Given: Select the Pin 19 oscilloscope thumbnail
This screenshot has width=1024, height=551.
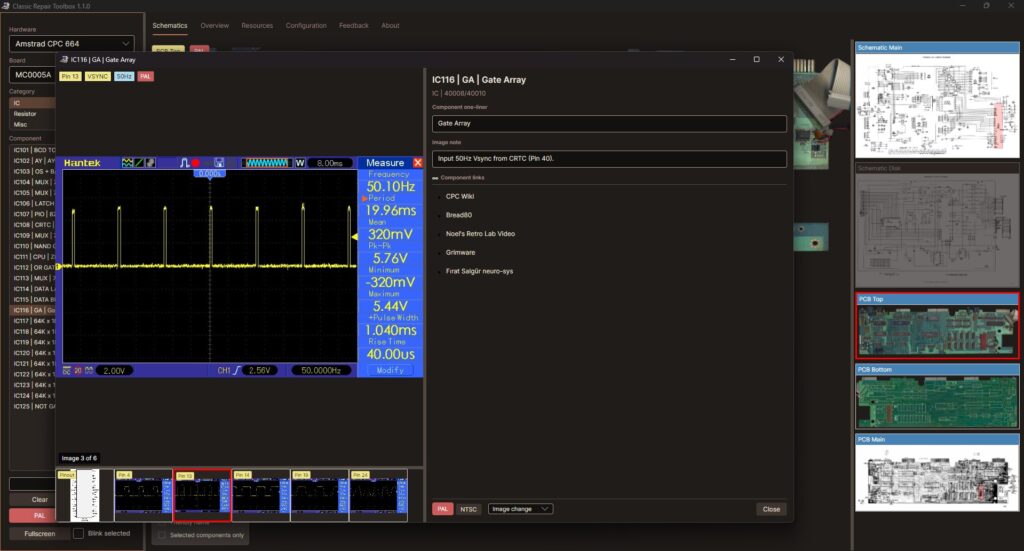Looking at the screenshot, I should pyautogui.click(x=319, y=496).
